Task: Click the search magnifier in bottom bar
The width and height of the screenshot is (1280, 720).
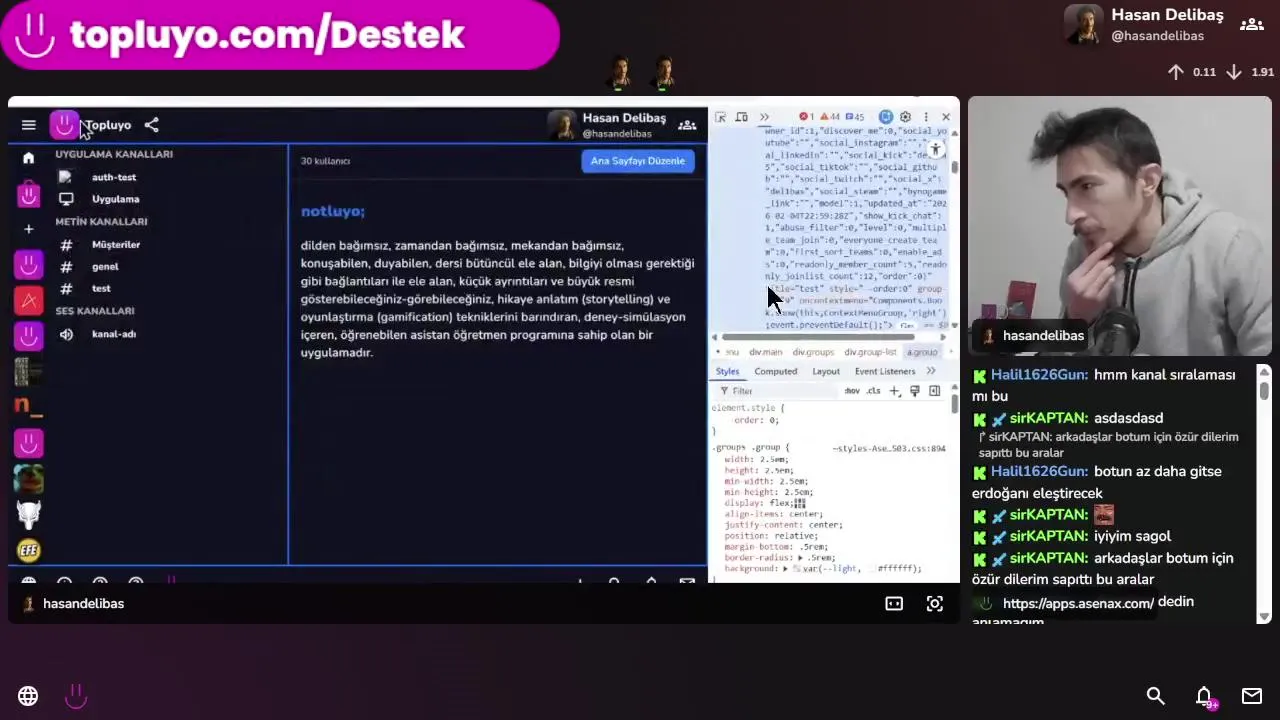Action: click(1155, 696)
